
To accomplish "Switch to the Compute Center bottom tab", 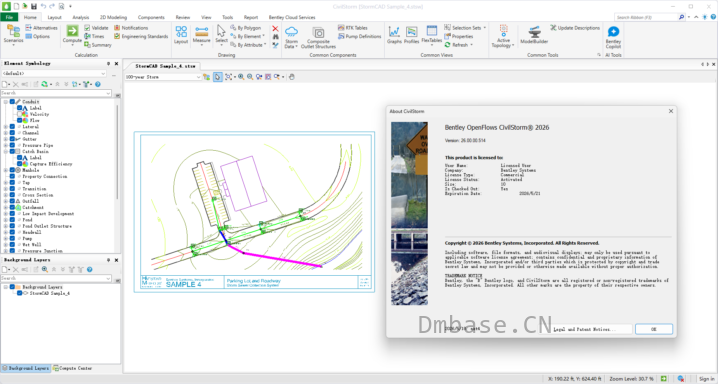I will pyautogui.click(x=72, y=368).
